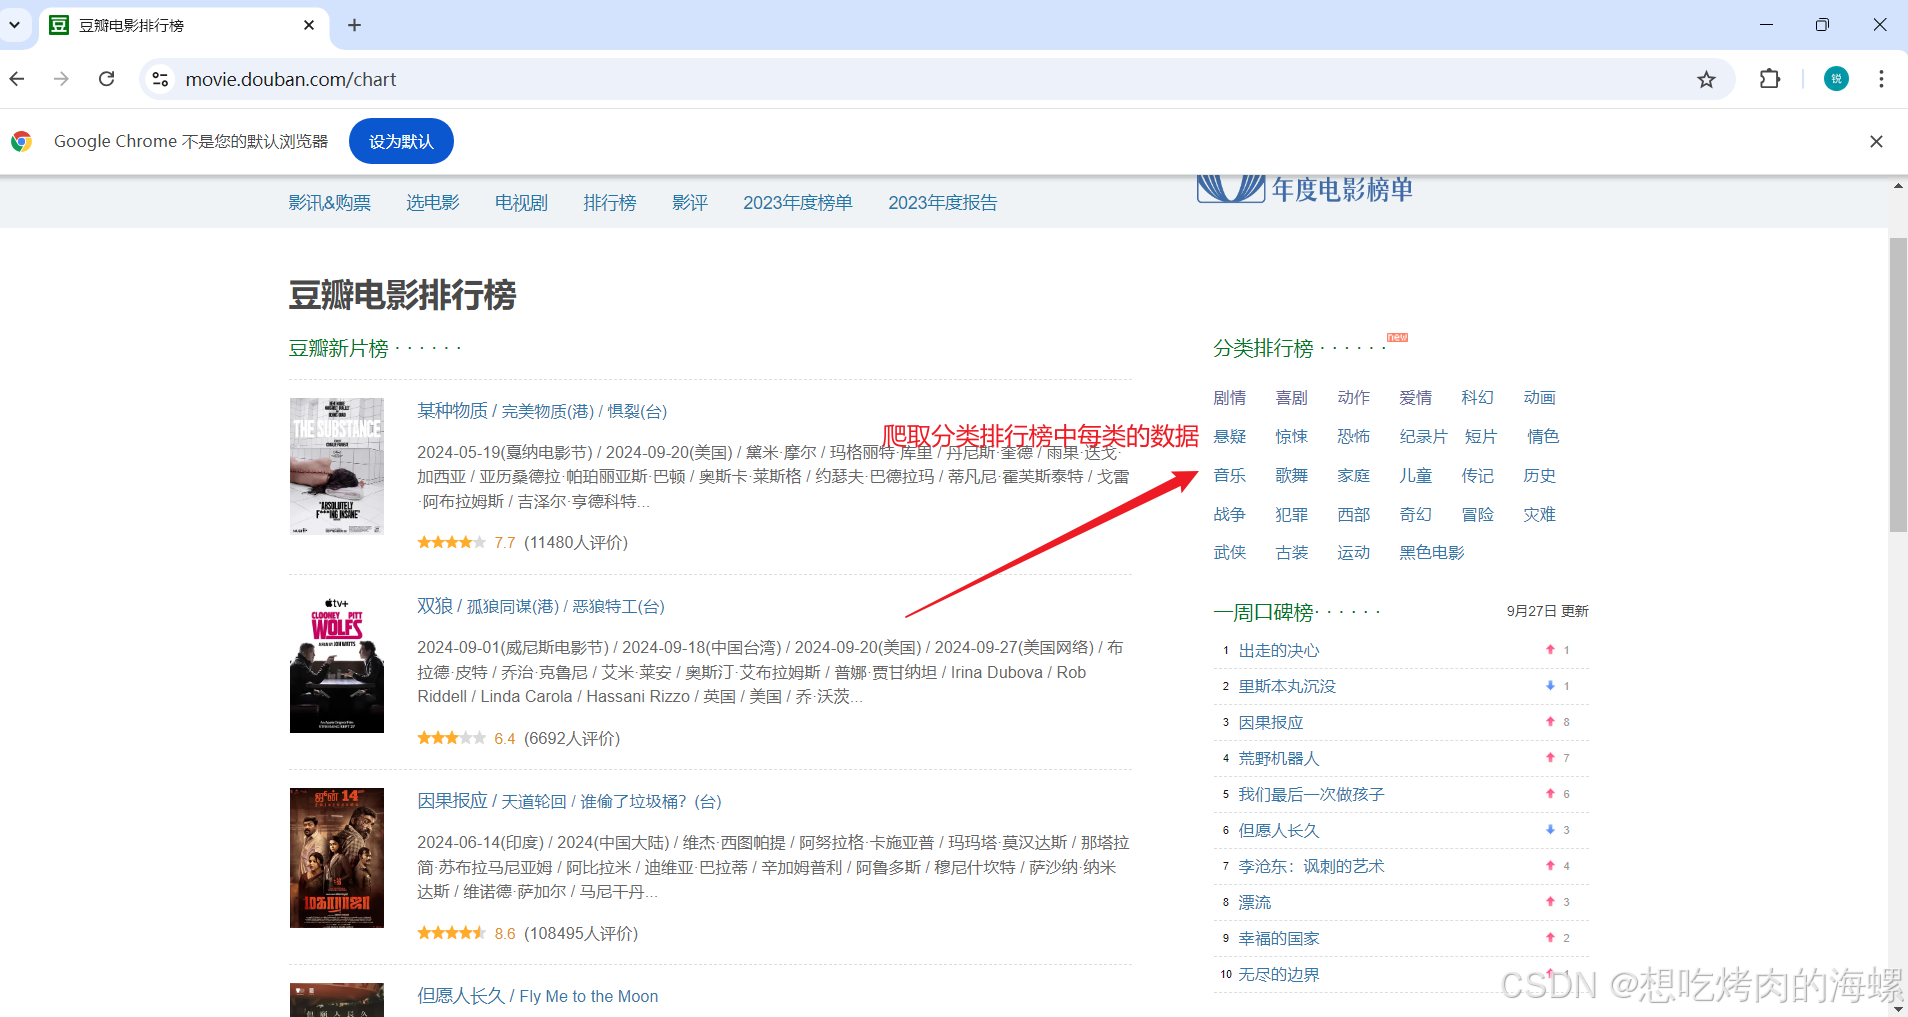Open 排行榜 navigation item
Image resolution: width=1908 pixels, height=1017 pixels.
click(610, 203)
